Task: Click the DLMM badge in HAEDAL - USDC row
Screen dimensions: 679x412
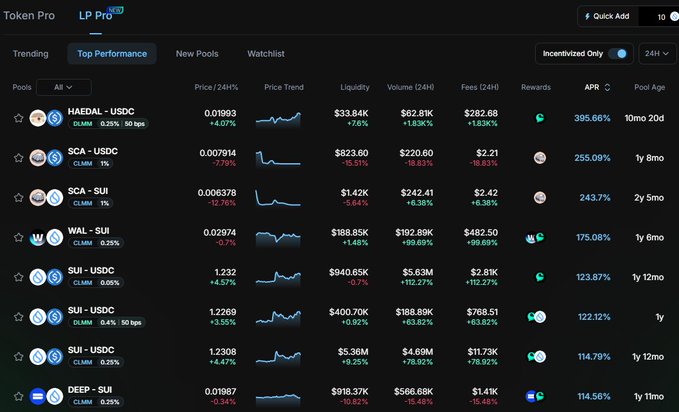Action: [82, 124]
